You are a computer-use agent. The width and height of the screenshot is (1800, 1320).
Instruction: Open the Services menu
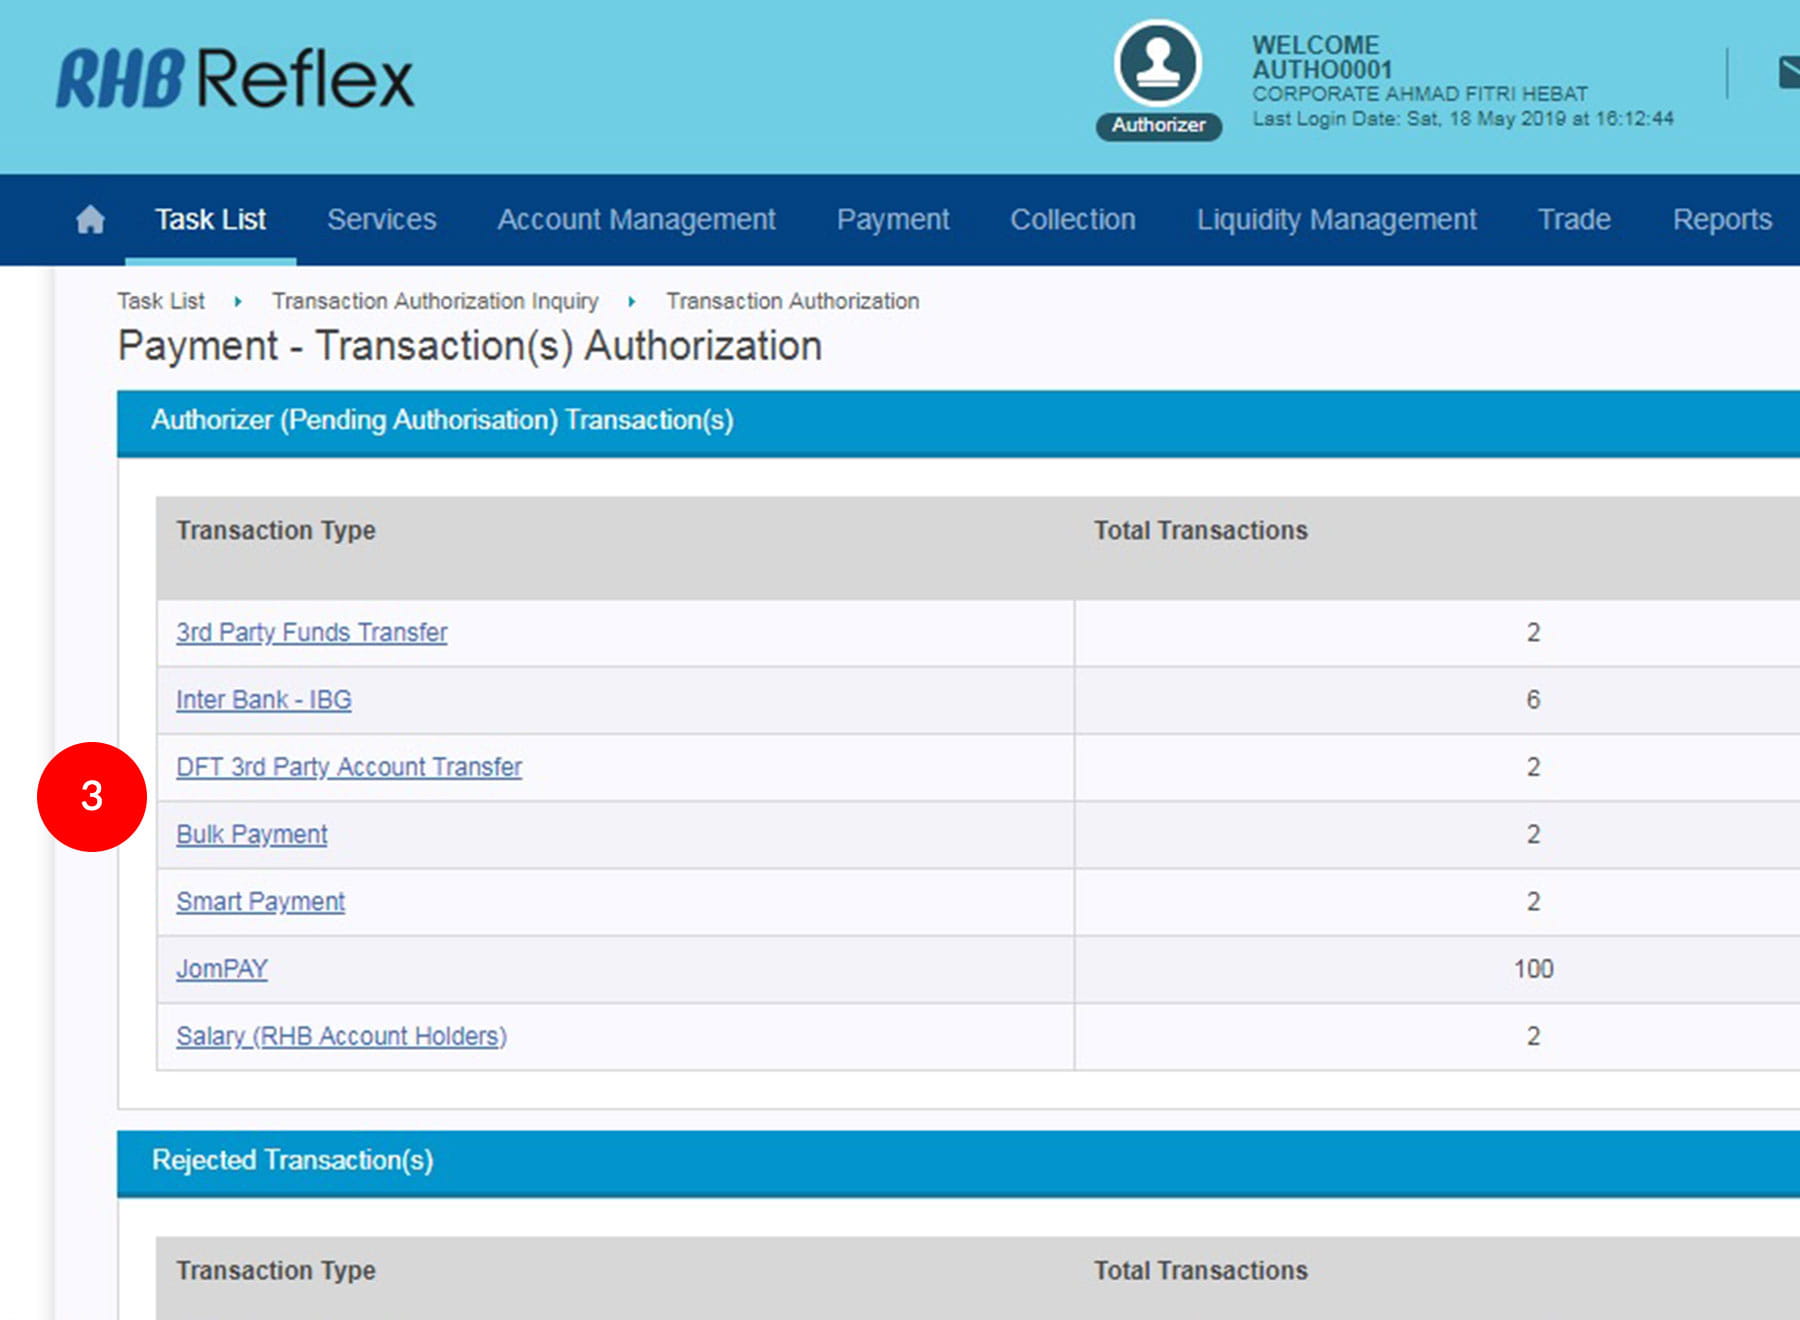(x=381, y=219)
